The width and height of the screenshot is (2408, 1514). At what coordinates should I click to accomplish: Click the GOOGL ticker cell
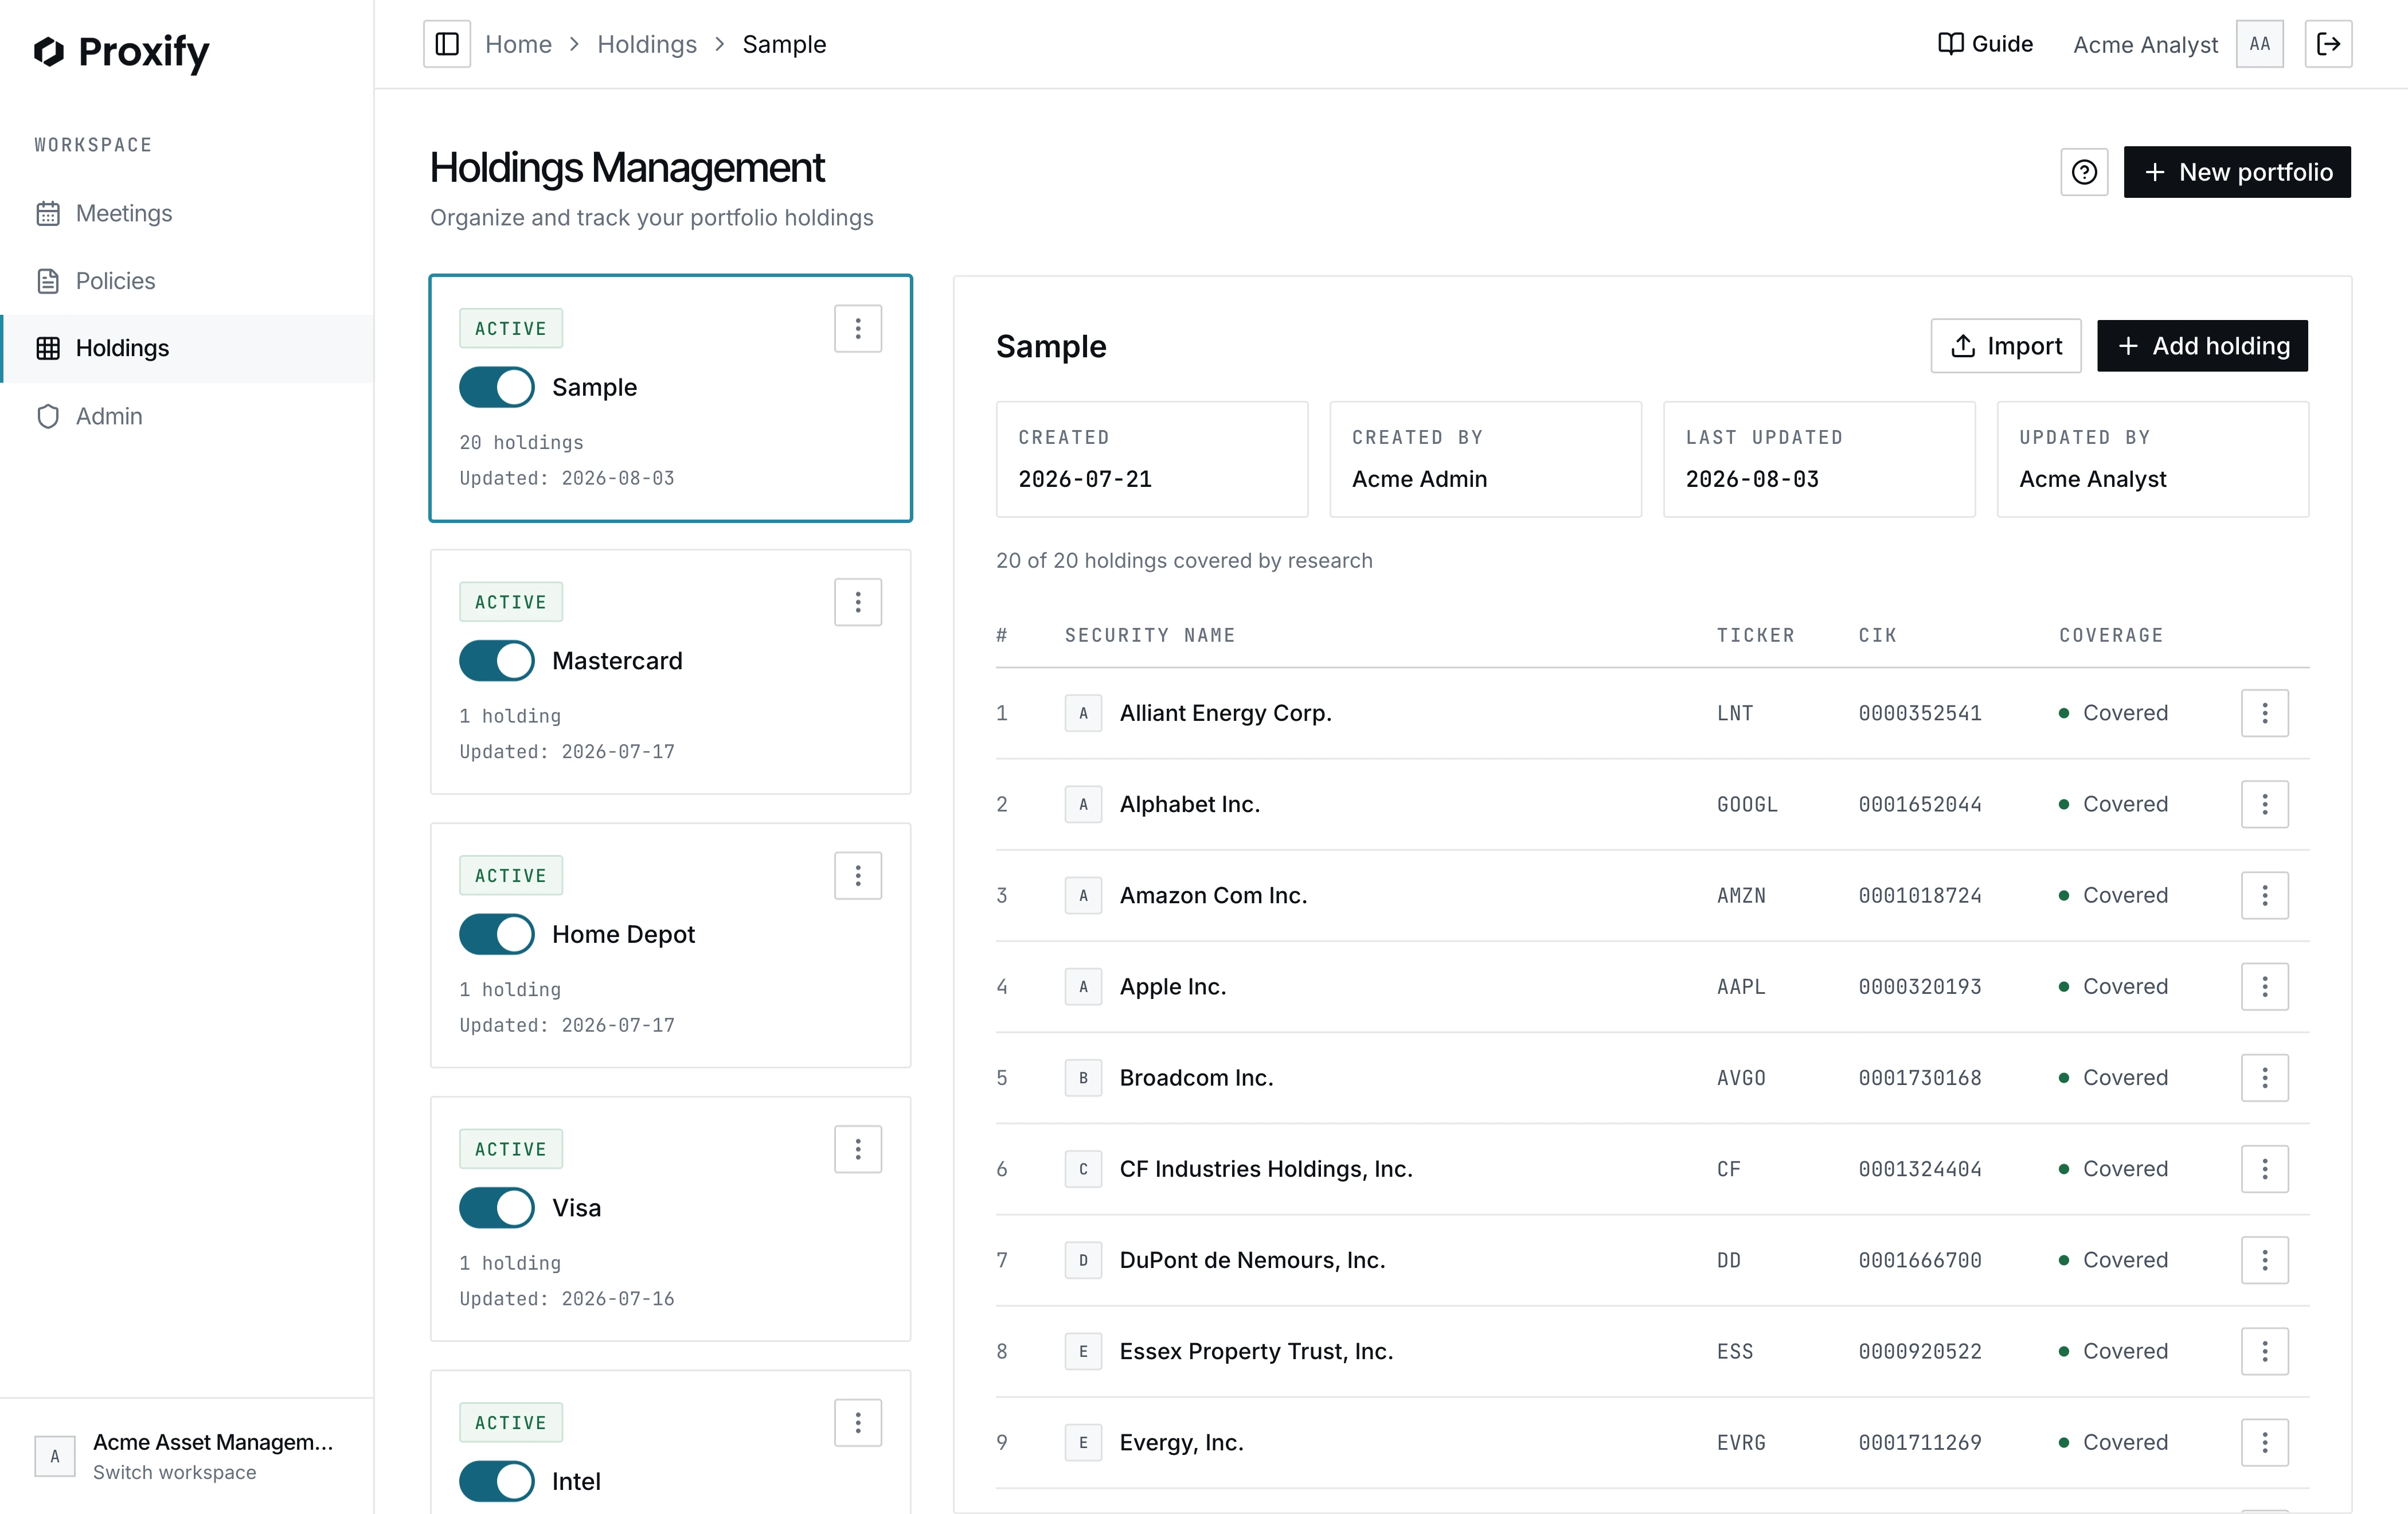click(x=1747, y=804)
